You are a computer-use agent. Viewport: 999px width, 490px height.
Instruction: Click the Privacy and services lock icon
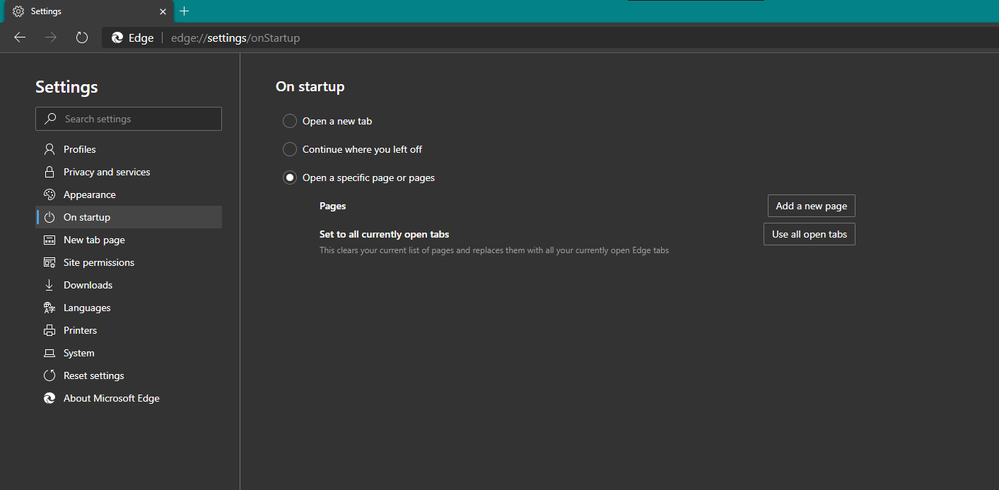[49, 172]
